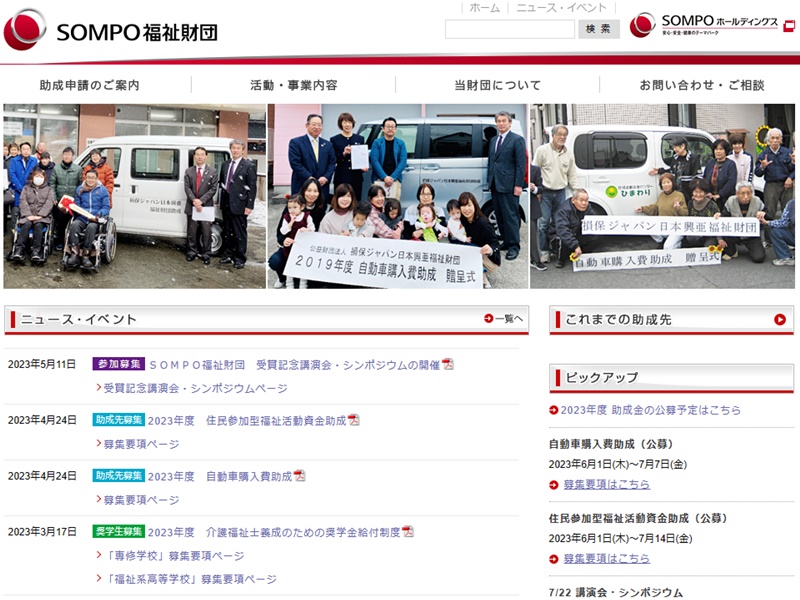Open ＳＯＭＰＯ福祉財団 受賞記念講演会・シンポジウムの開催 link
The width and height of the screenshot is (800, 600).
click(294, 365)
